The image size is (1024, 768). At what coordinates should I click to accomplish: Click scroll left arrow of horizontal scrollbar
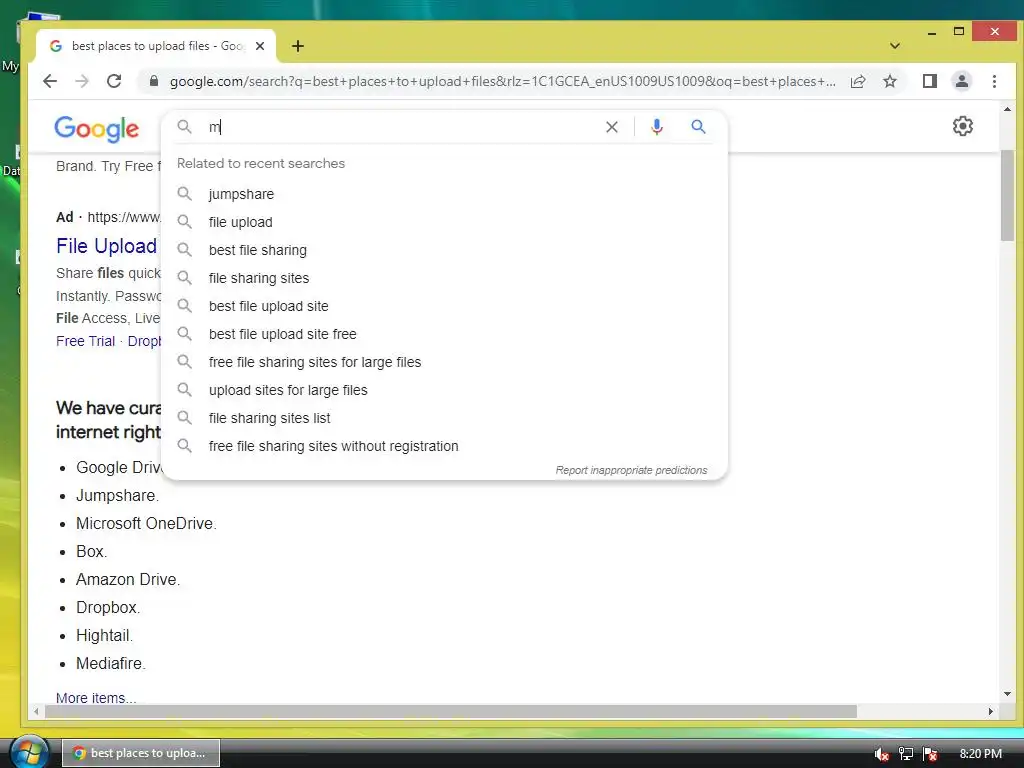[x=37, y=711]
